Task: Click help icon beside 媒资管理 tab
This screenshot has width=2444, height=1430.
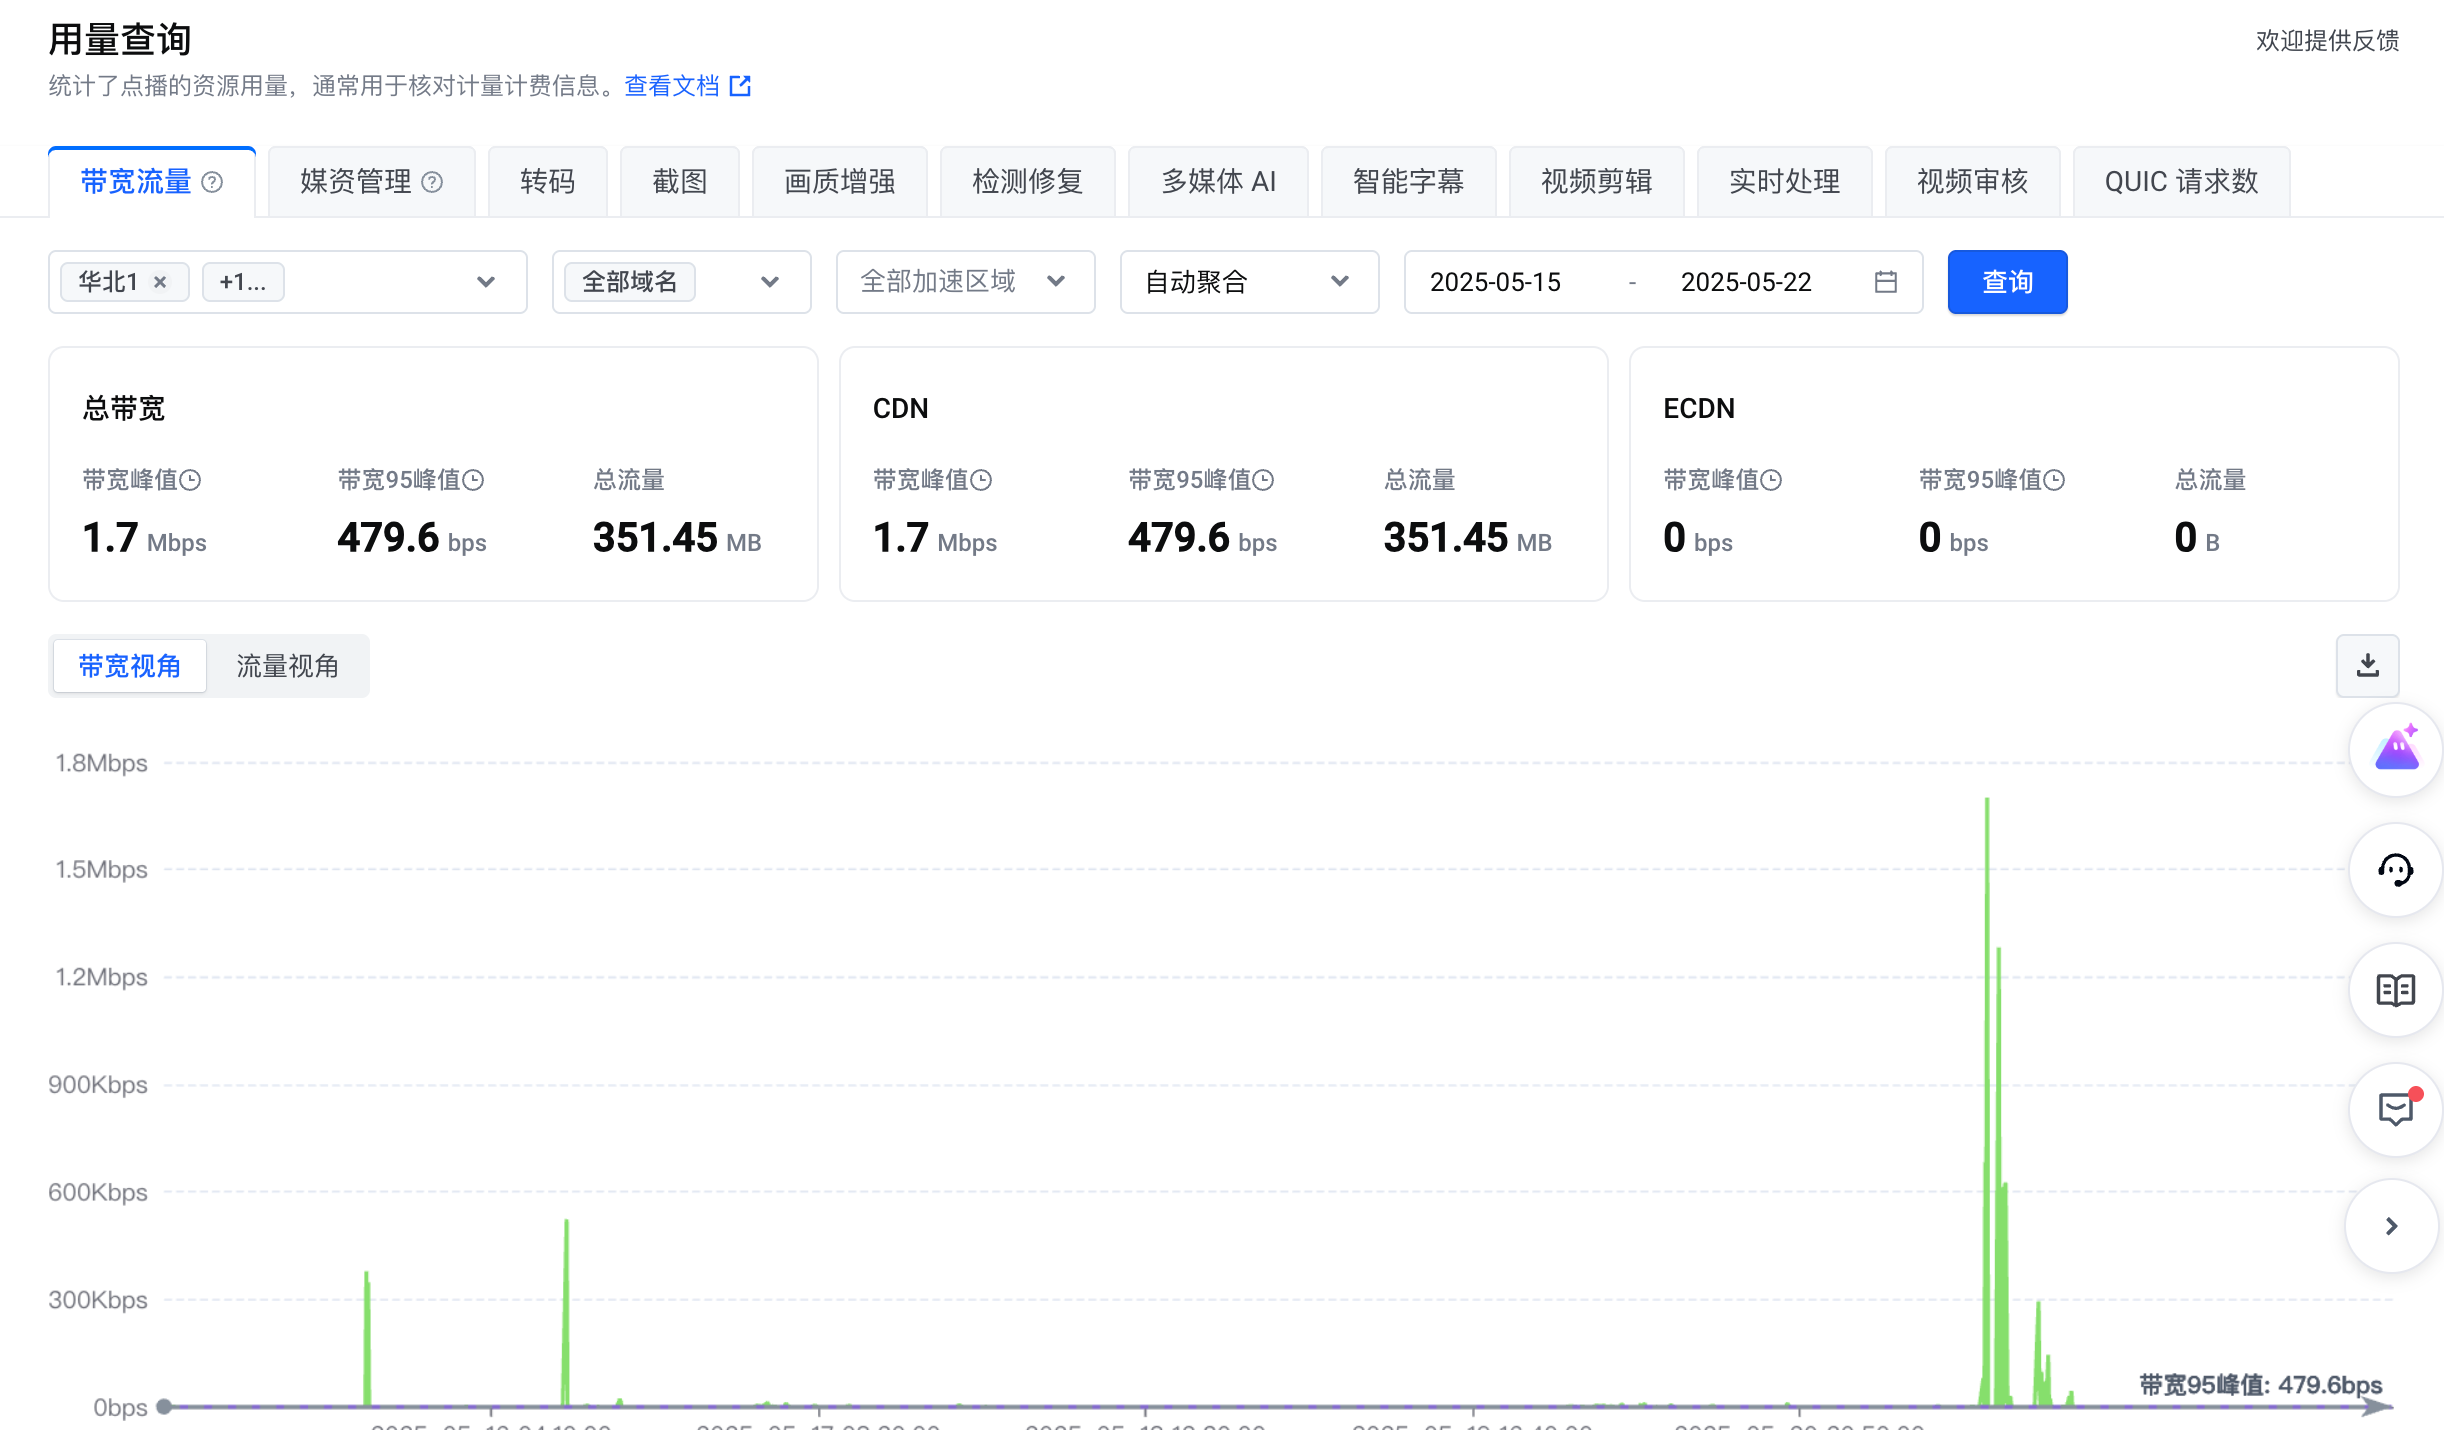Action: (432, 182)
